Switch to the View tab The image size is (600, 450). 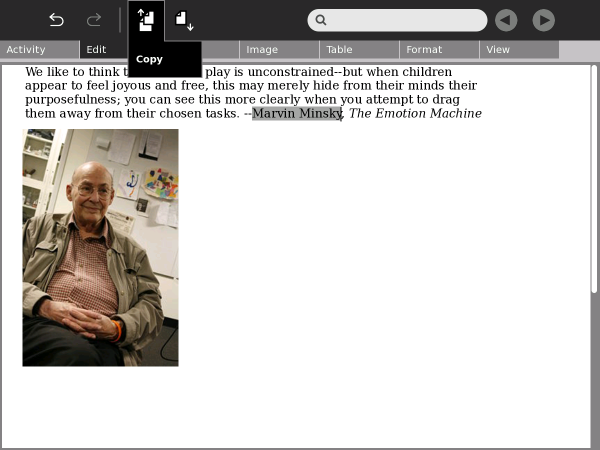point(518,50)
